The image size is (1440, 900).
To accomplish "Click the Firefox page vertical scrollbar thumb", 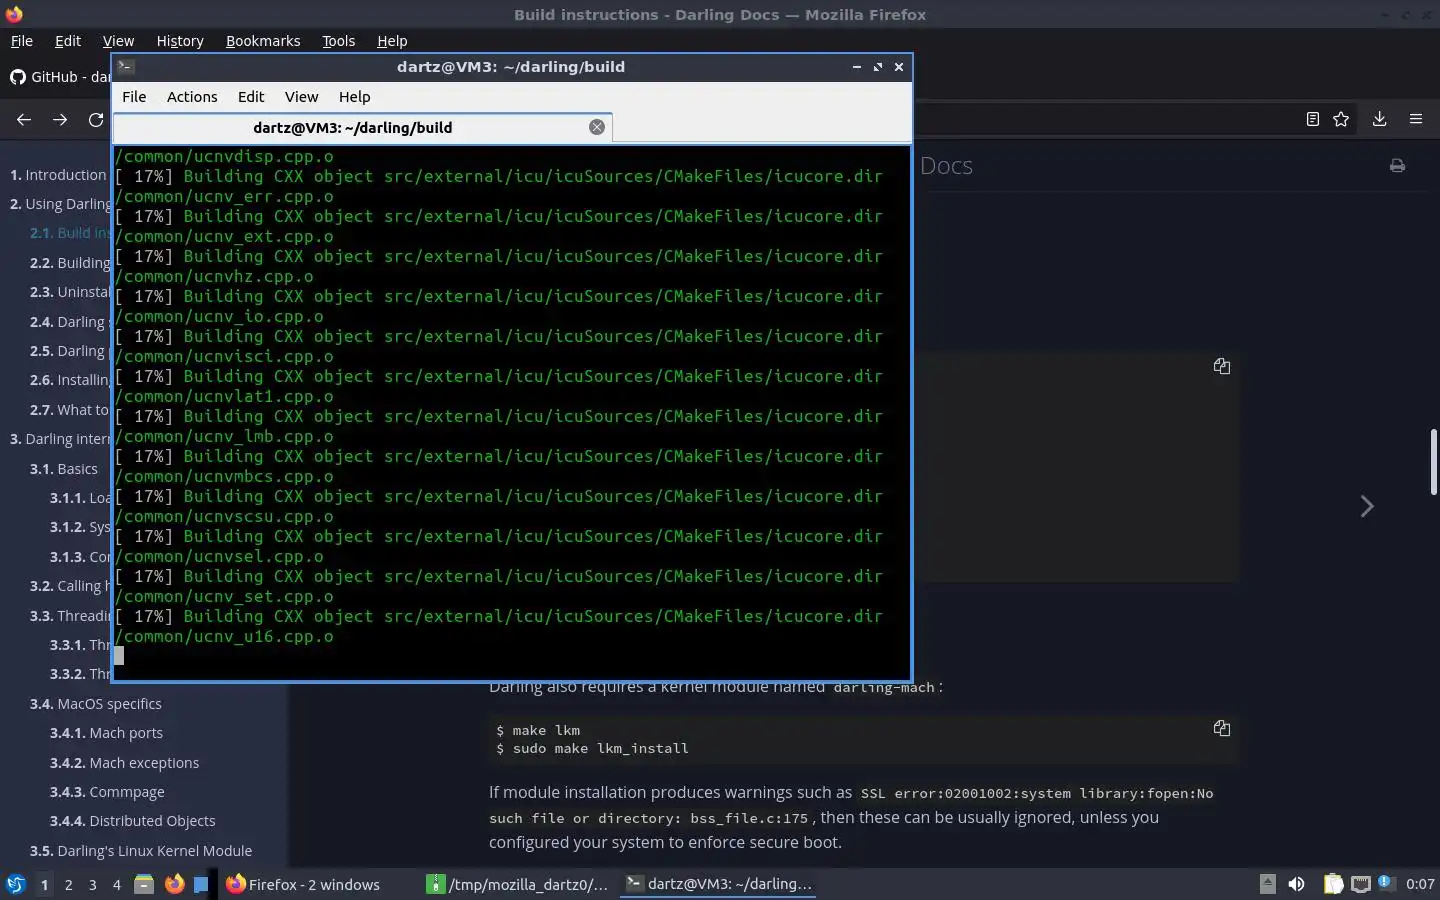I will click(x=1433, y=461).
